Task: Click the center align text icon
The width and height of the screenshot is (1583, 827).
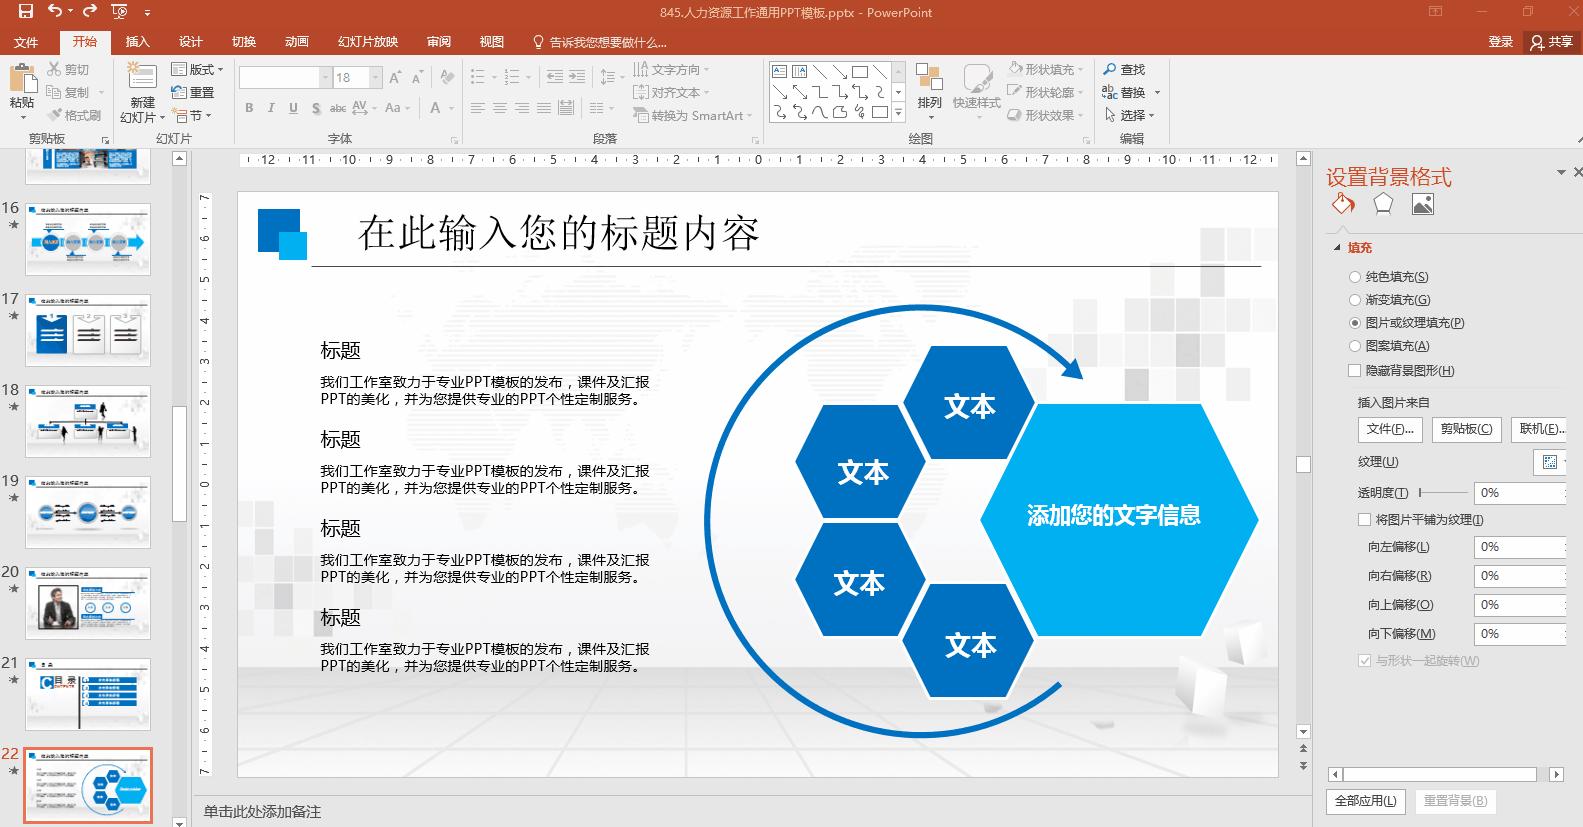Action: pyautogui.click(x=500, y=108)
